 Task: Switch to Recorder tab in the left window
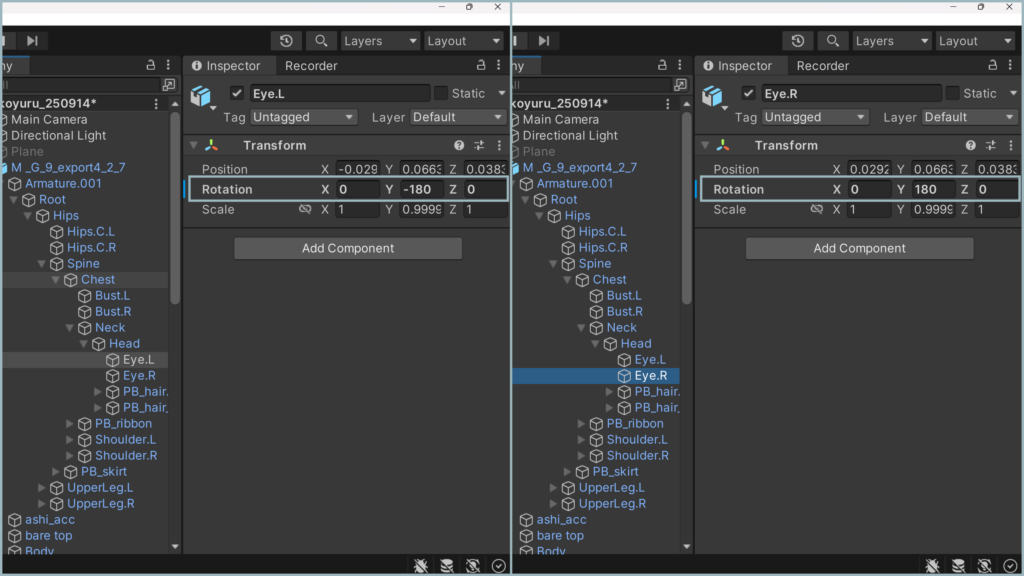311,66
